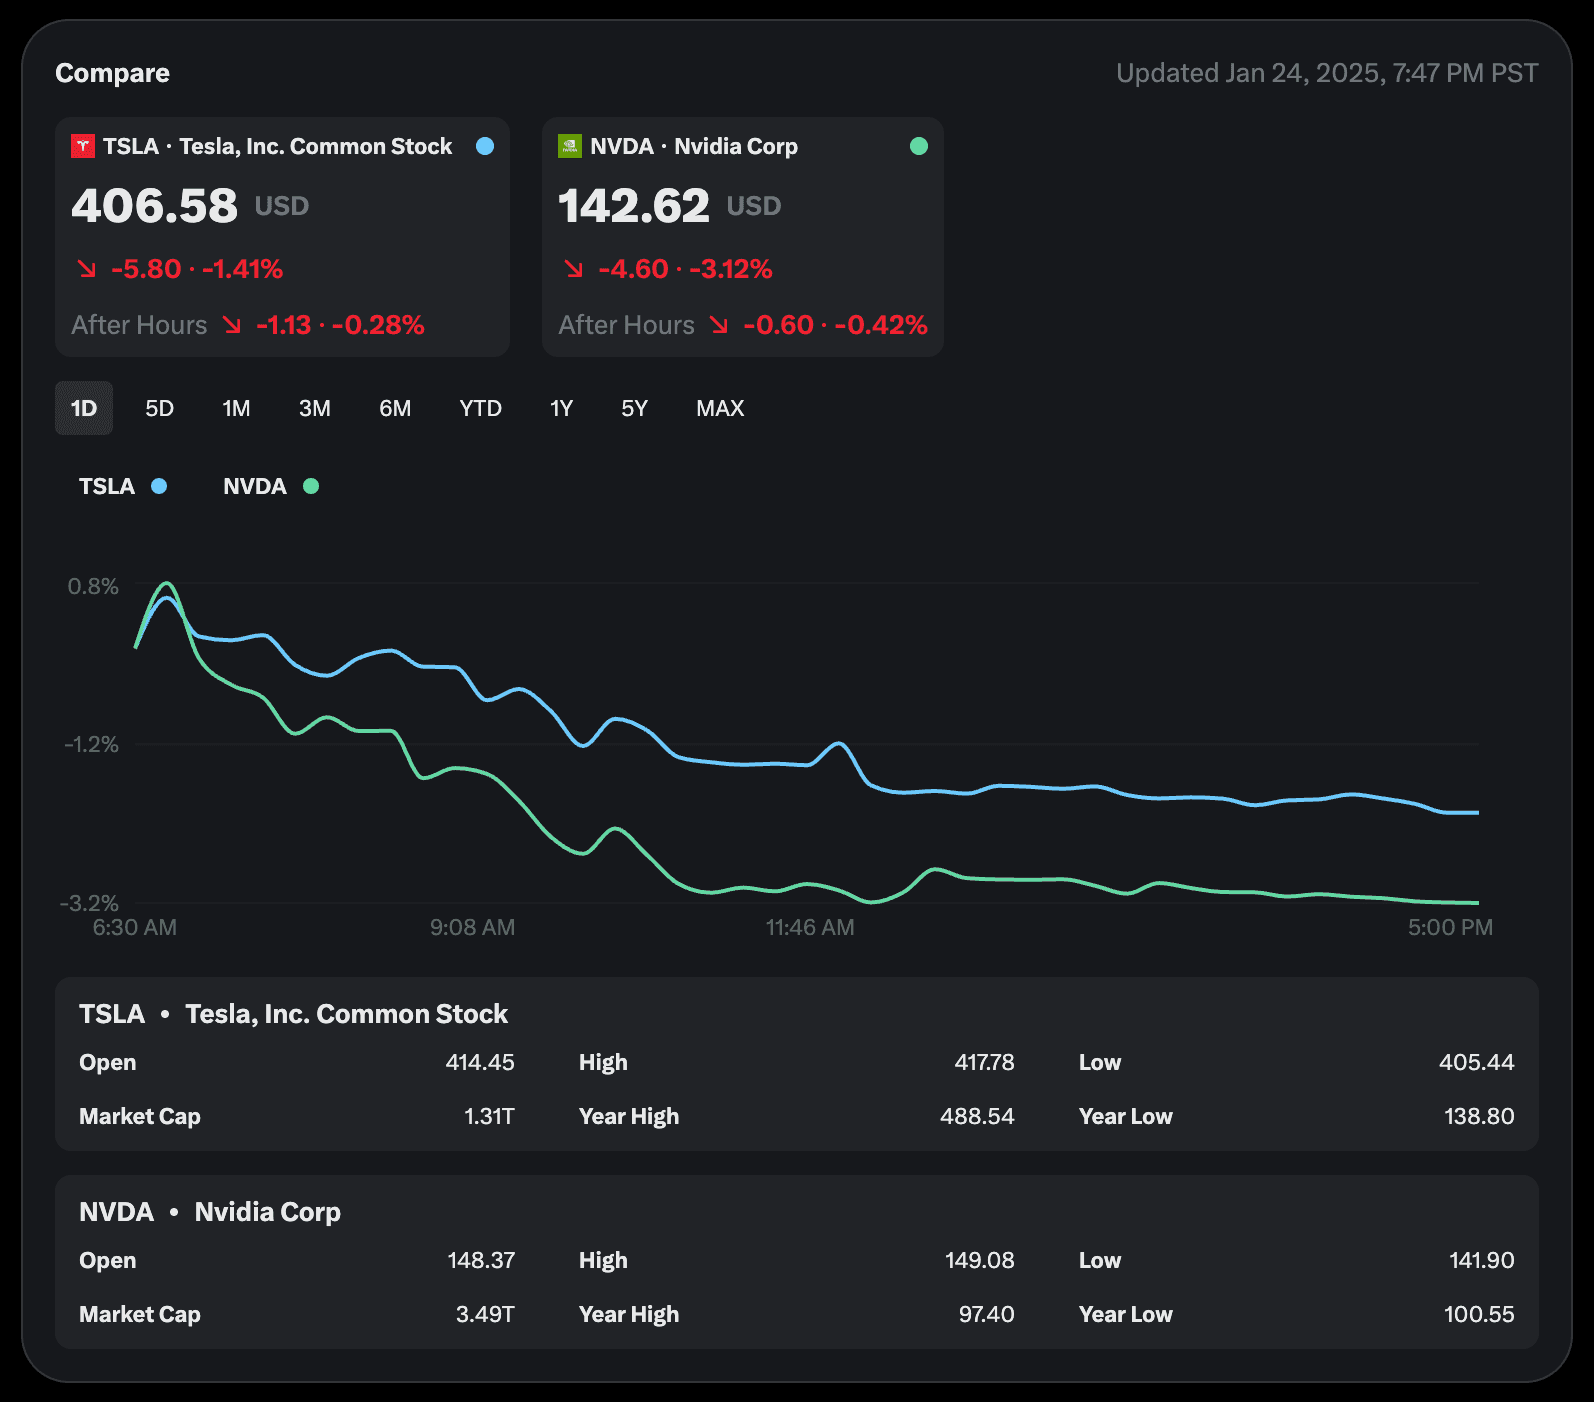This screenshot has height=1402, width=1594.
Task: Click NVDA Year Low value 100.55
Action: tap(1479, 1314)
